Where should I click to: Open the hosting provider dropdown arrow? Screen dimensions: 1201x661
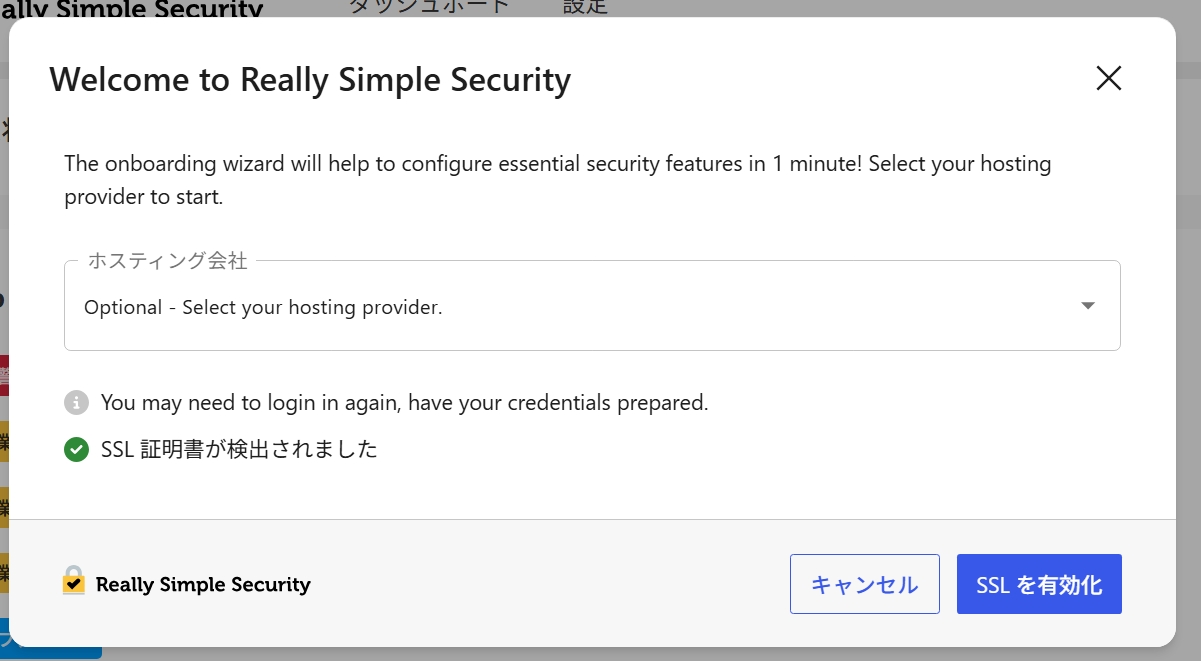(x=1088, y=306)
